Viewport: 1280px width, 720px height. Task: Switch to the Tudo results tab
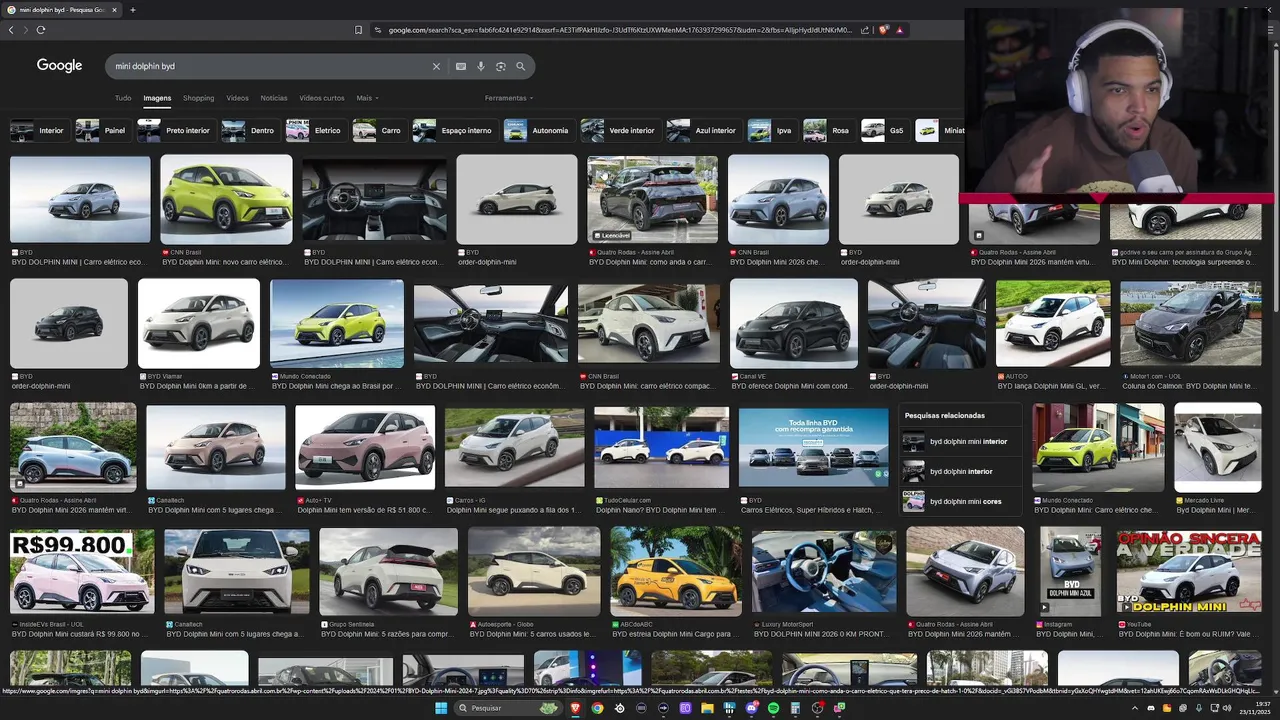(x=123, y=98)
